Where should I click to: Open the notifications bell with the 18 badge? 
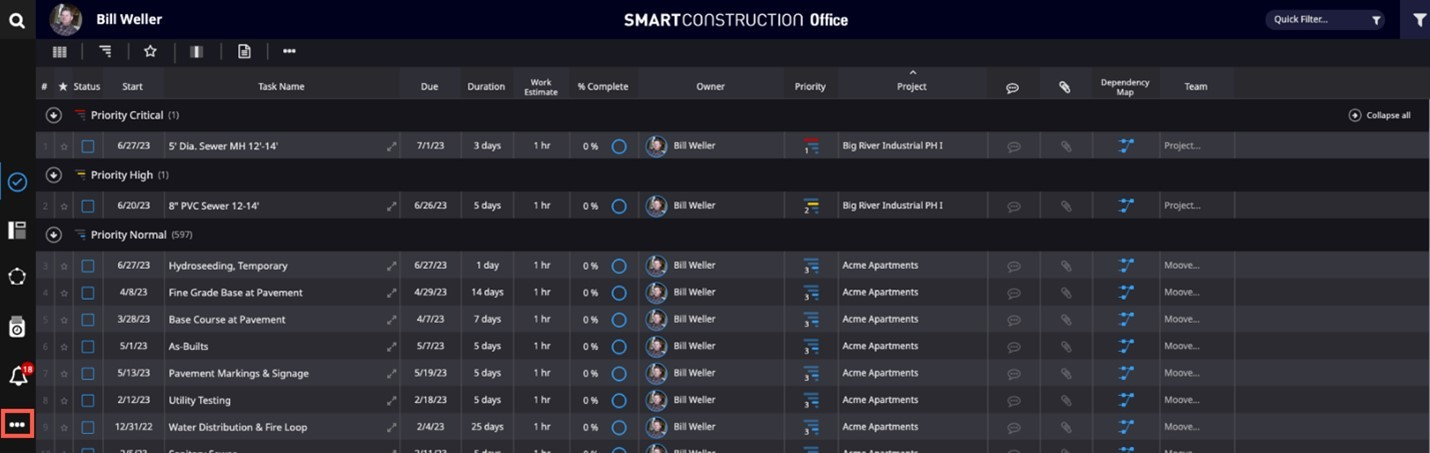click(18, 376)
